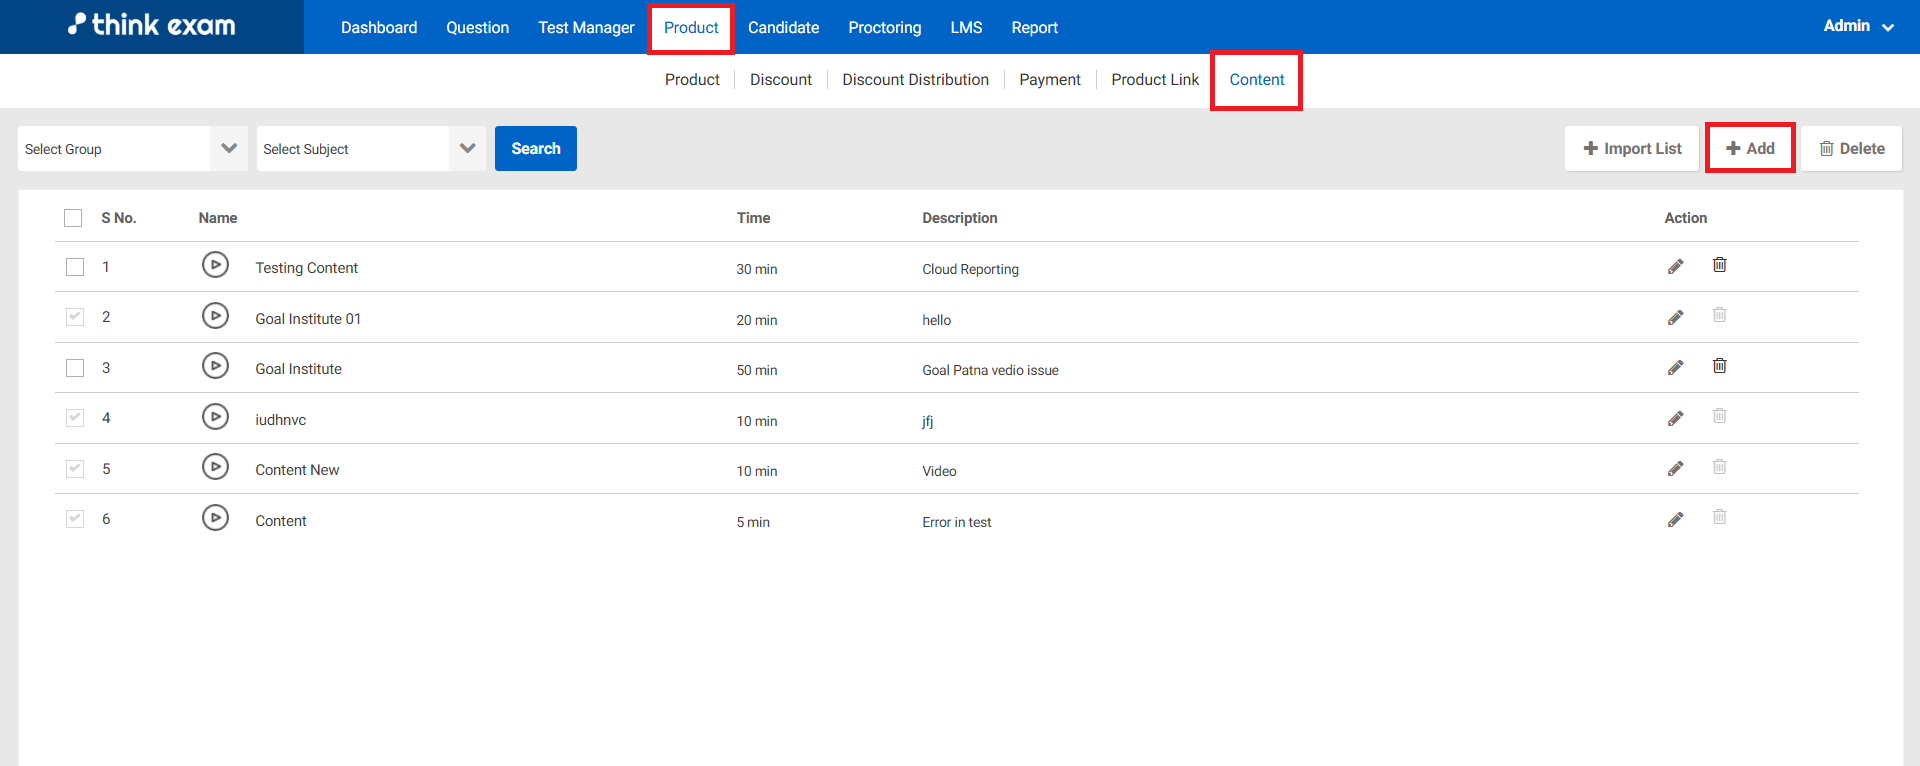Open the Select Group dropdown
Screen dimensions: 1920x766
pos(132,149)
